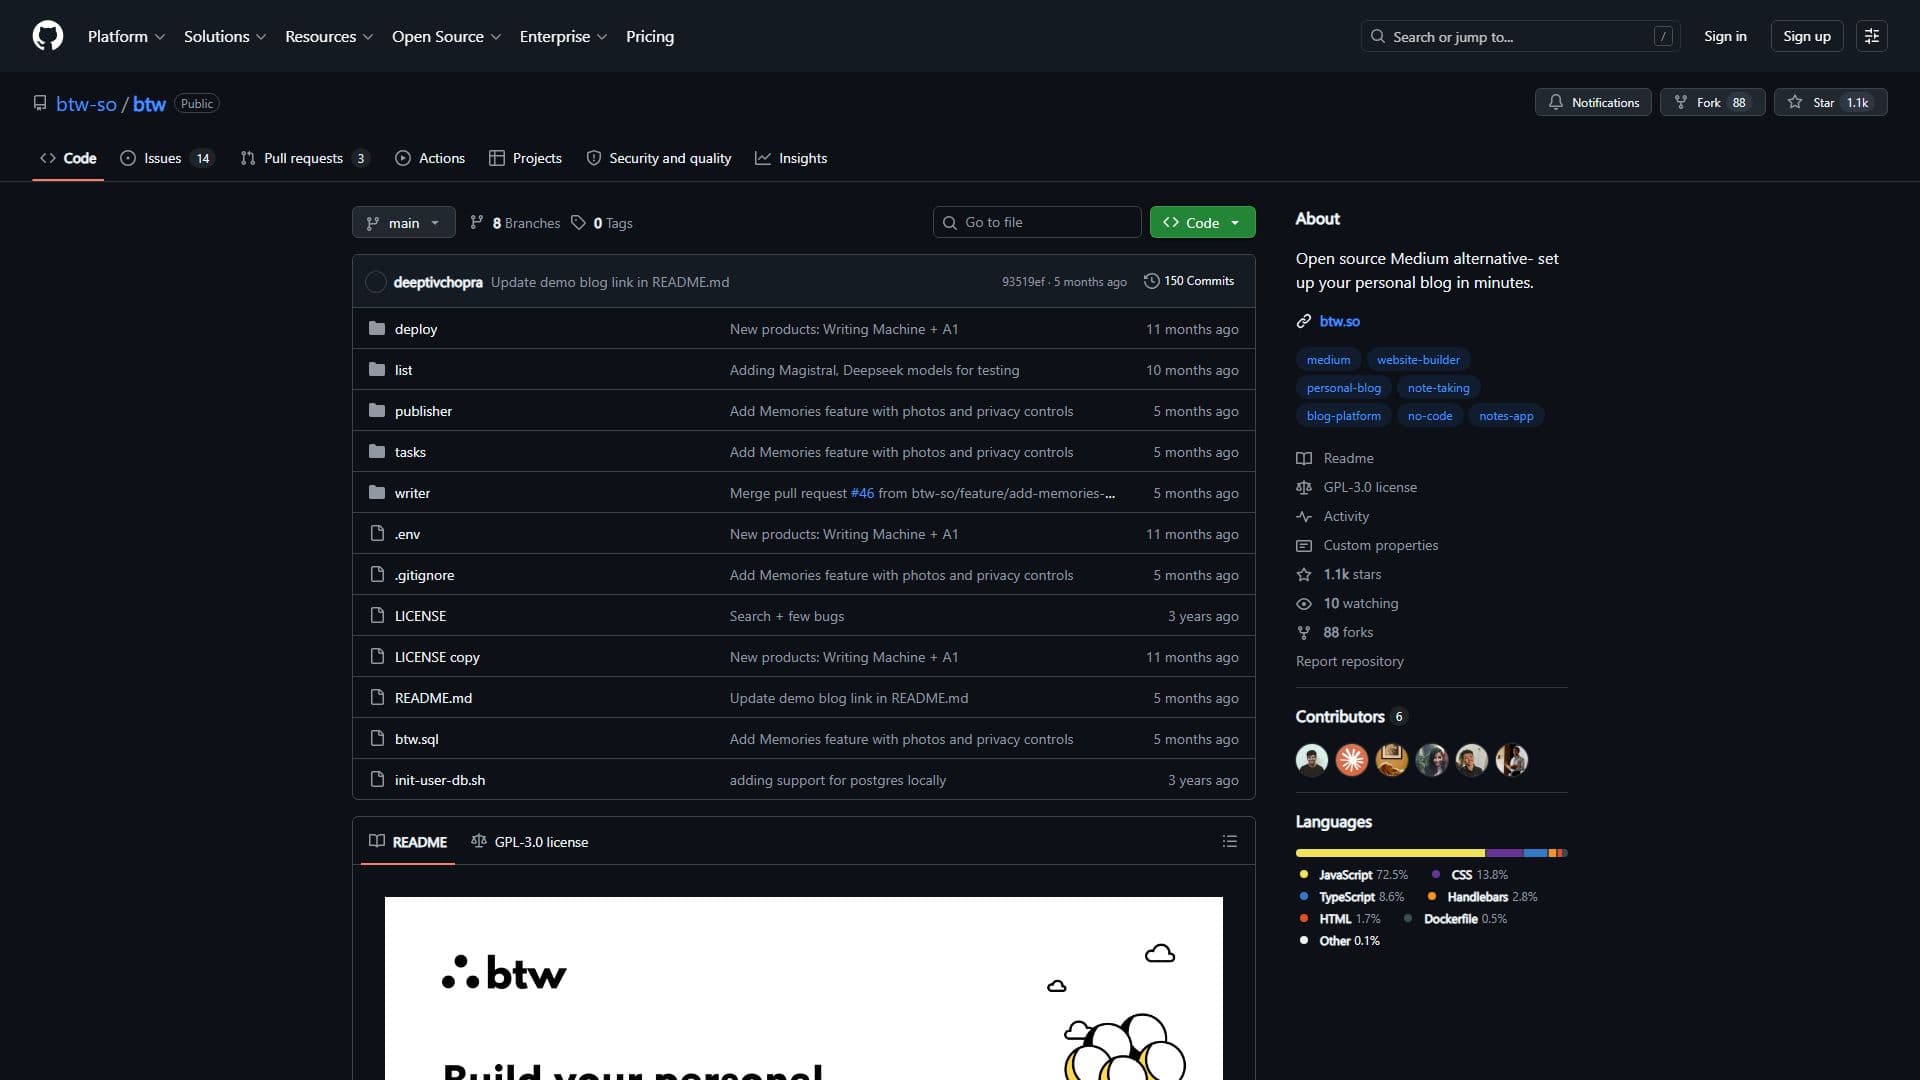Viewport: 1920px width, 1080px height.
Task: Star the btw repository
Action: 1830,102
